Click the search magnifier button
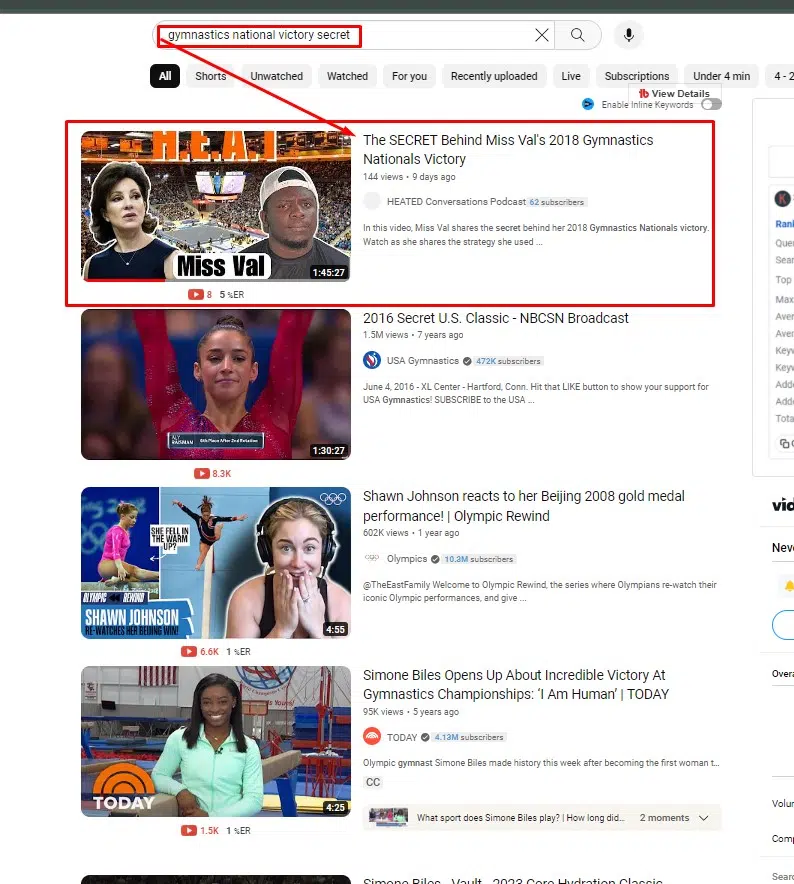794x884 pixels. pos(577,35)
